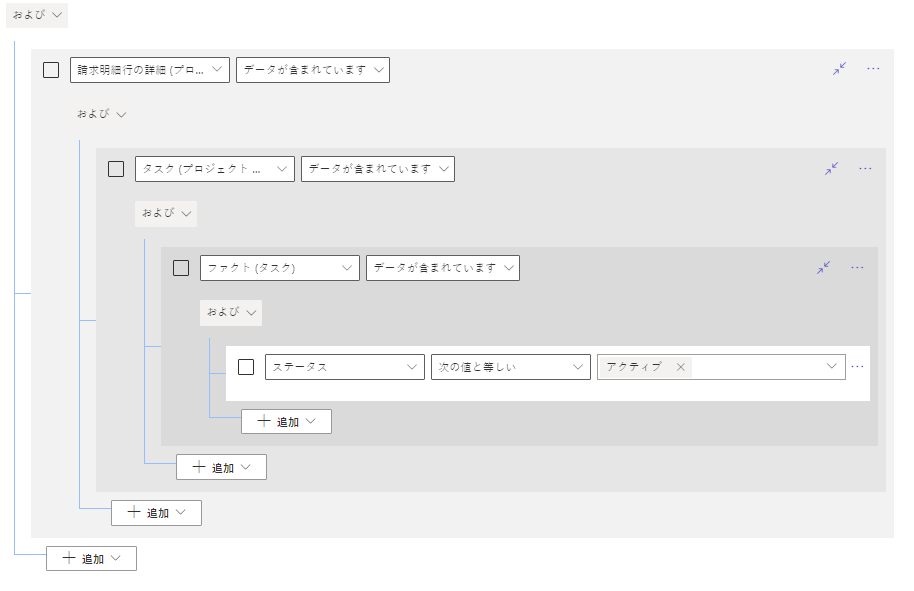This screenshot has width=914, height=591.
Task: Open the 次の値と等しい operator dropdown
Action: point(510,367)
